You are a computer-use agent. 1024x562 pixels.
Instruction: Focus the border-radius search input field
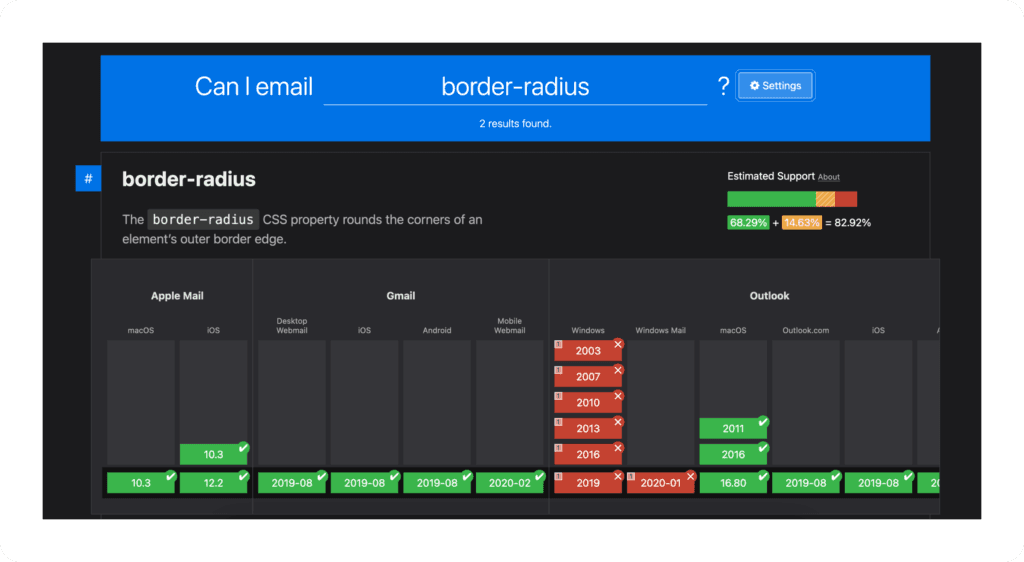tap(515, 87)
